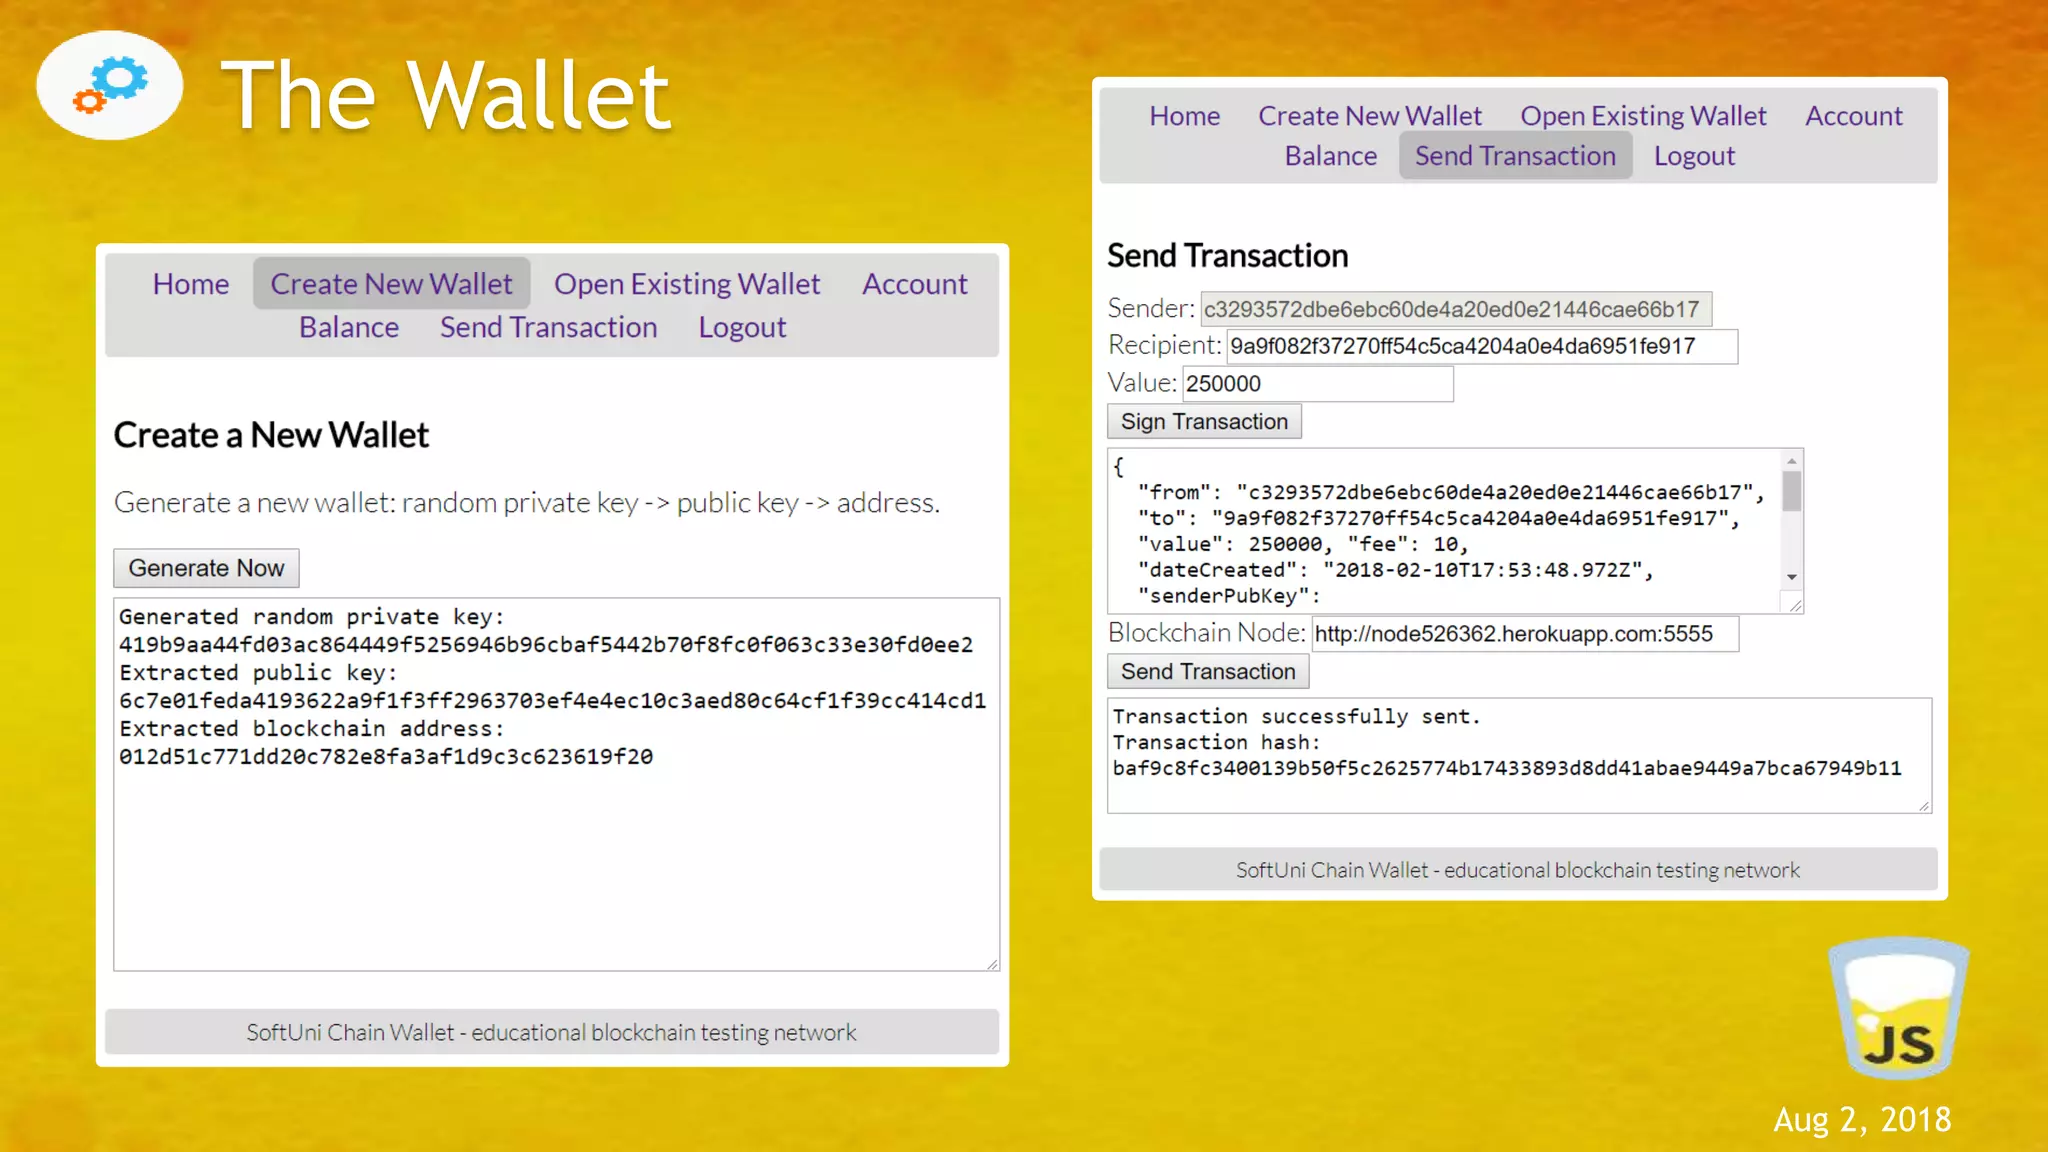Go to Account in left wallet panel

(x=915, y=284)
